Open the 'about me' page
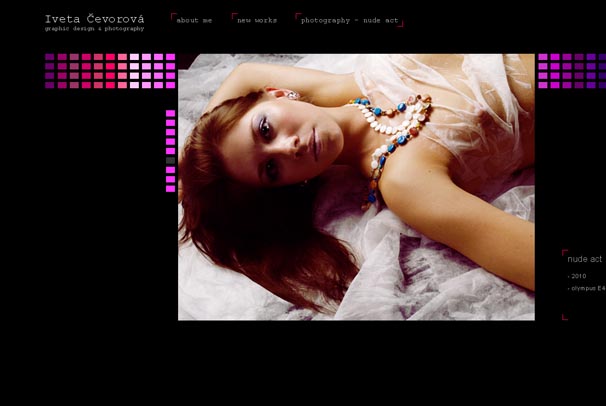 [194, 20]
